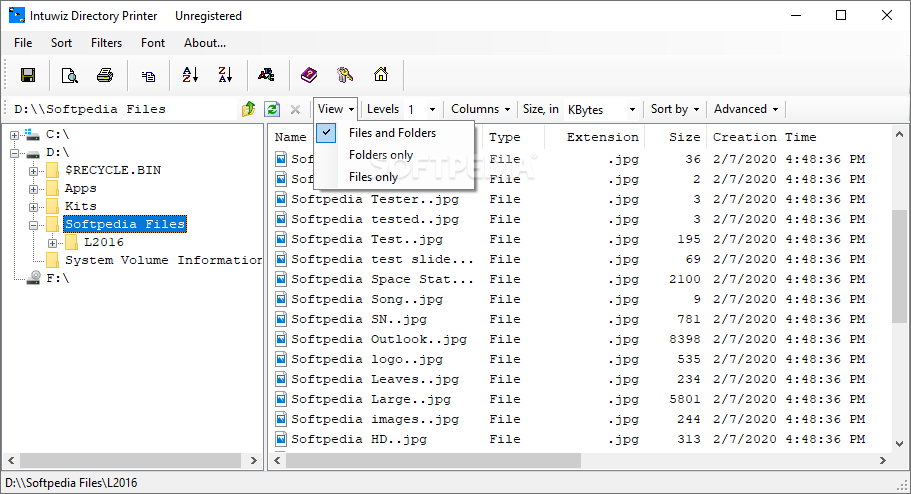Open Help via the purple book icon
This screenshot has width=911, height=494.
(309, 74)
